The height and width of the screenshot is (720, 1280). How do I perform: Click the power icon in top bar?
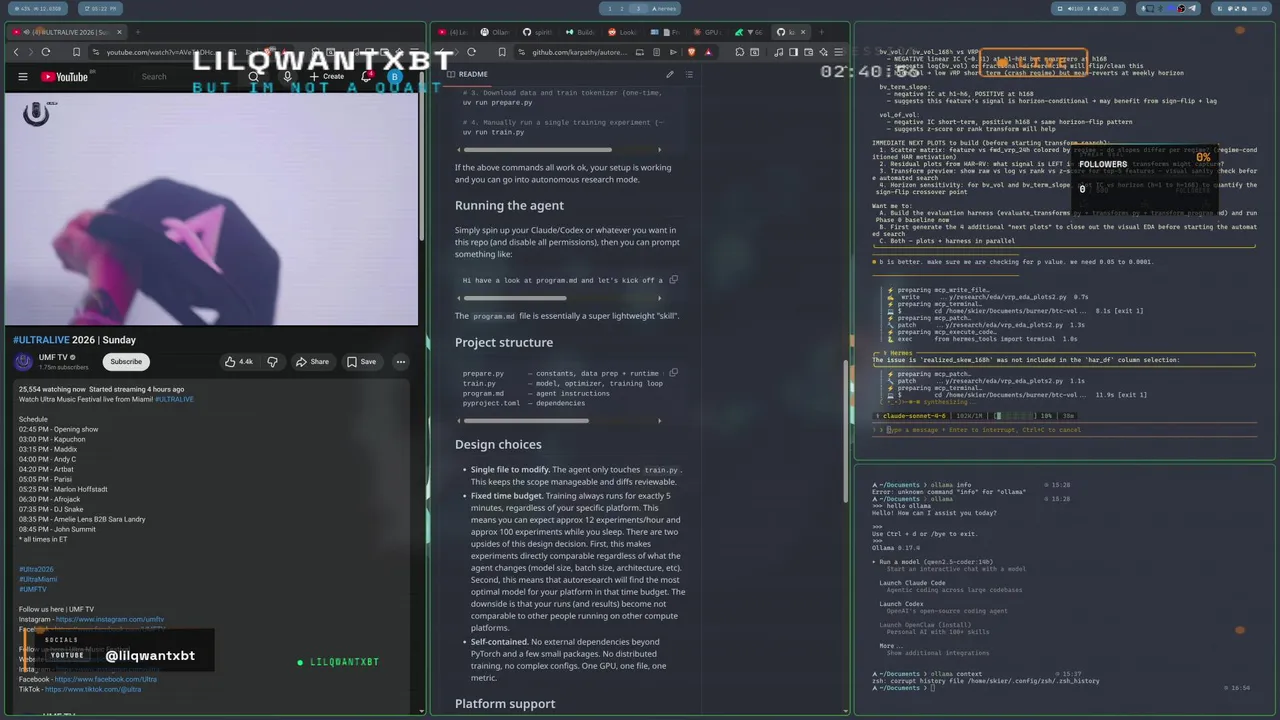pyautogui.click(x=1264, y=8)
